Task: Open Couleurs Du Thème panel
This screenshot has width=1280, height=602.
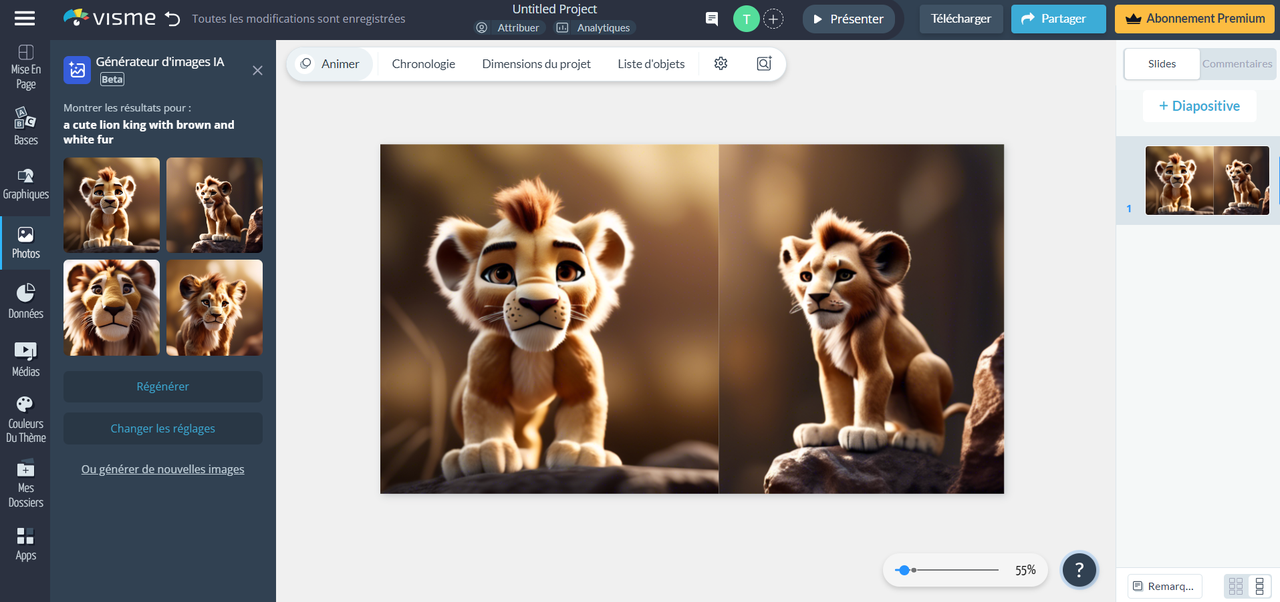Action: [25, 419]
